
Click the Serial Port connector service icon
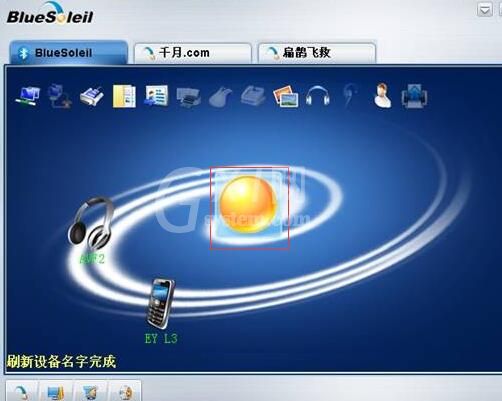click(x=91, y=96)
